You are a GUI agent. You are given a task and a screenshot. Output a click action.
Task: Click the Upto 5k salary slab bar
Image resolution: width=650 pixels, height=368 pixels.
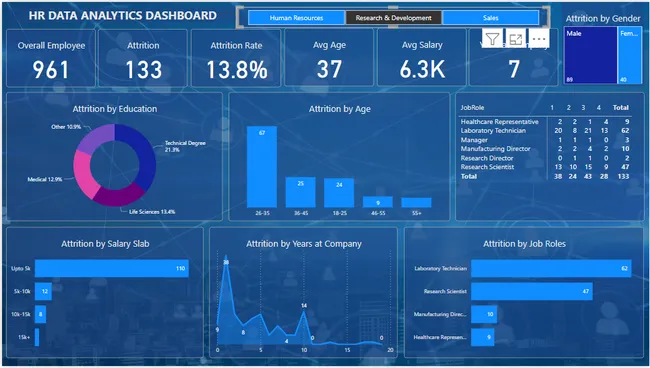(x=112, y=269)
